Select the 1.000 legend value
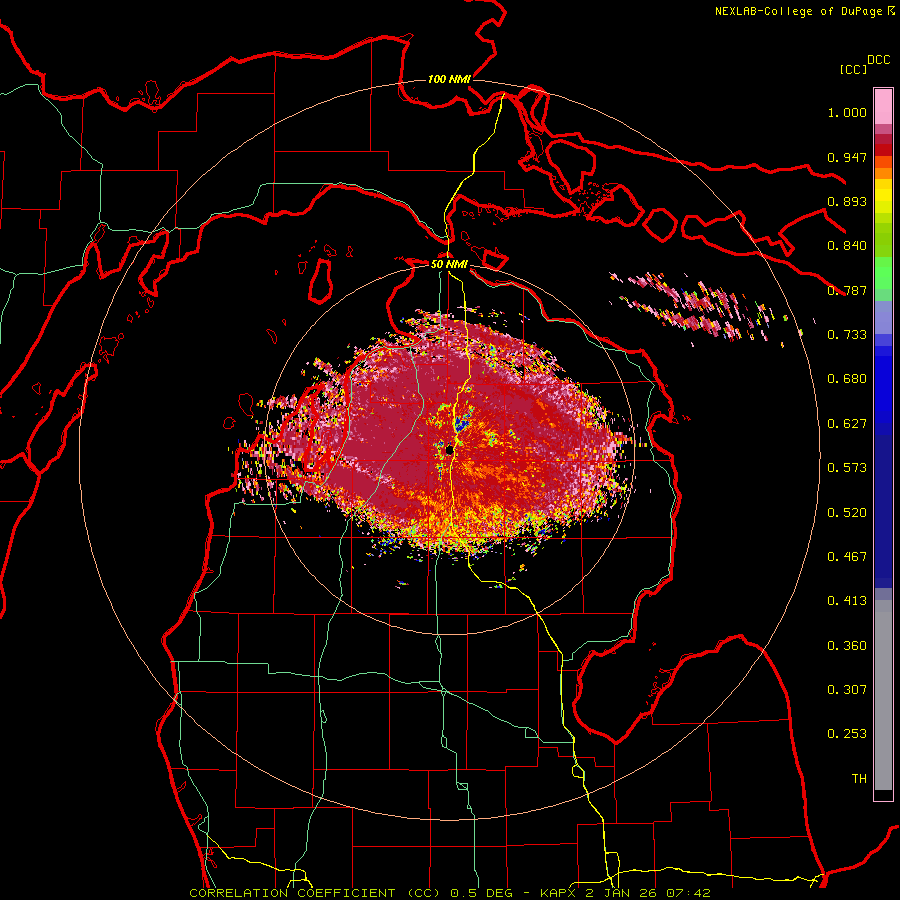Screen dimensions: 900x900 [847, 112]
